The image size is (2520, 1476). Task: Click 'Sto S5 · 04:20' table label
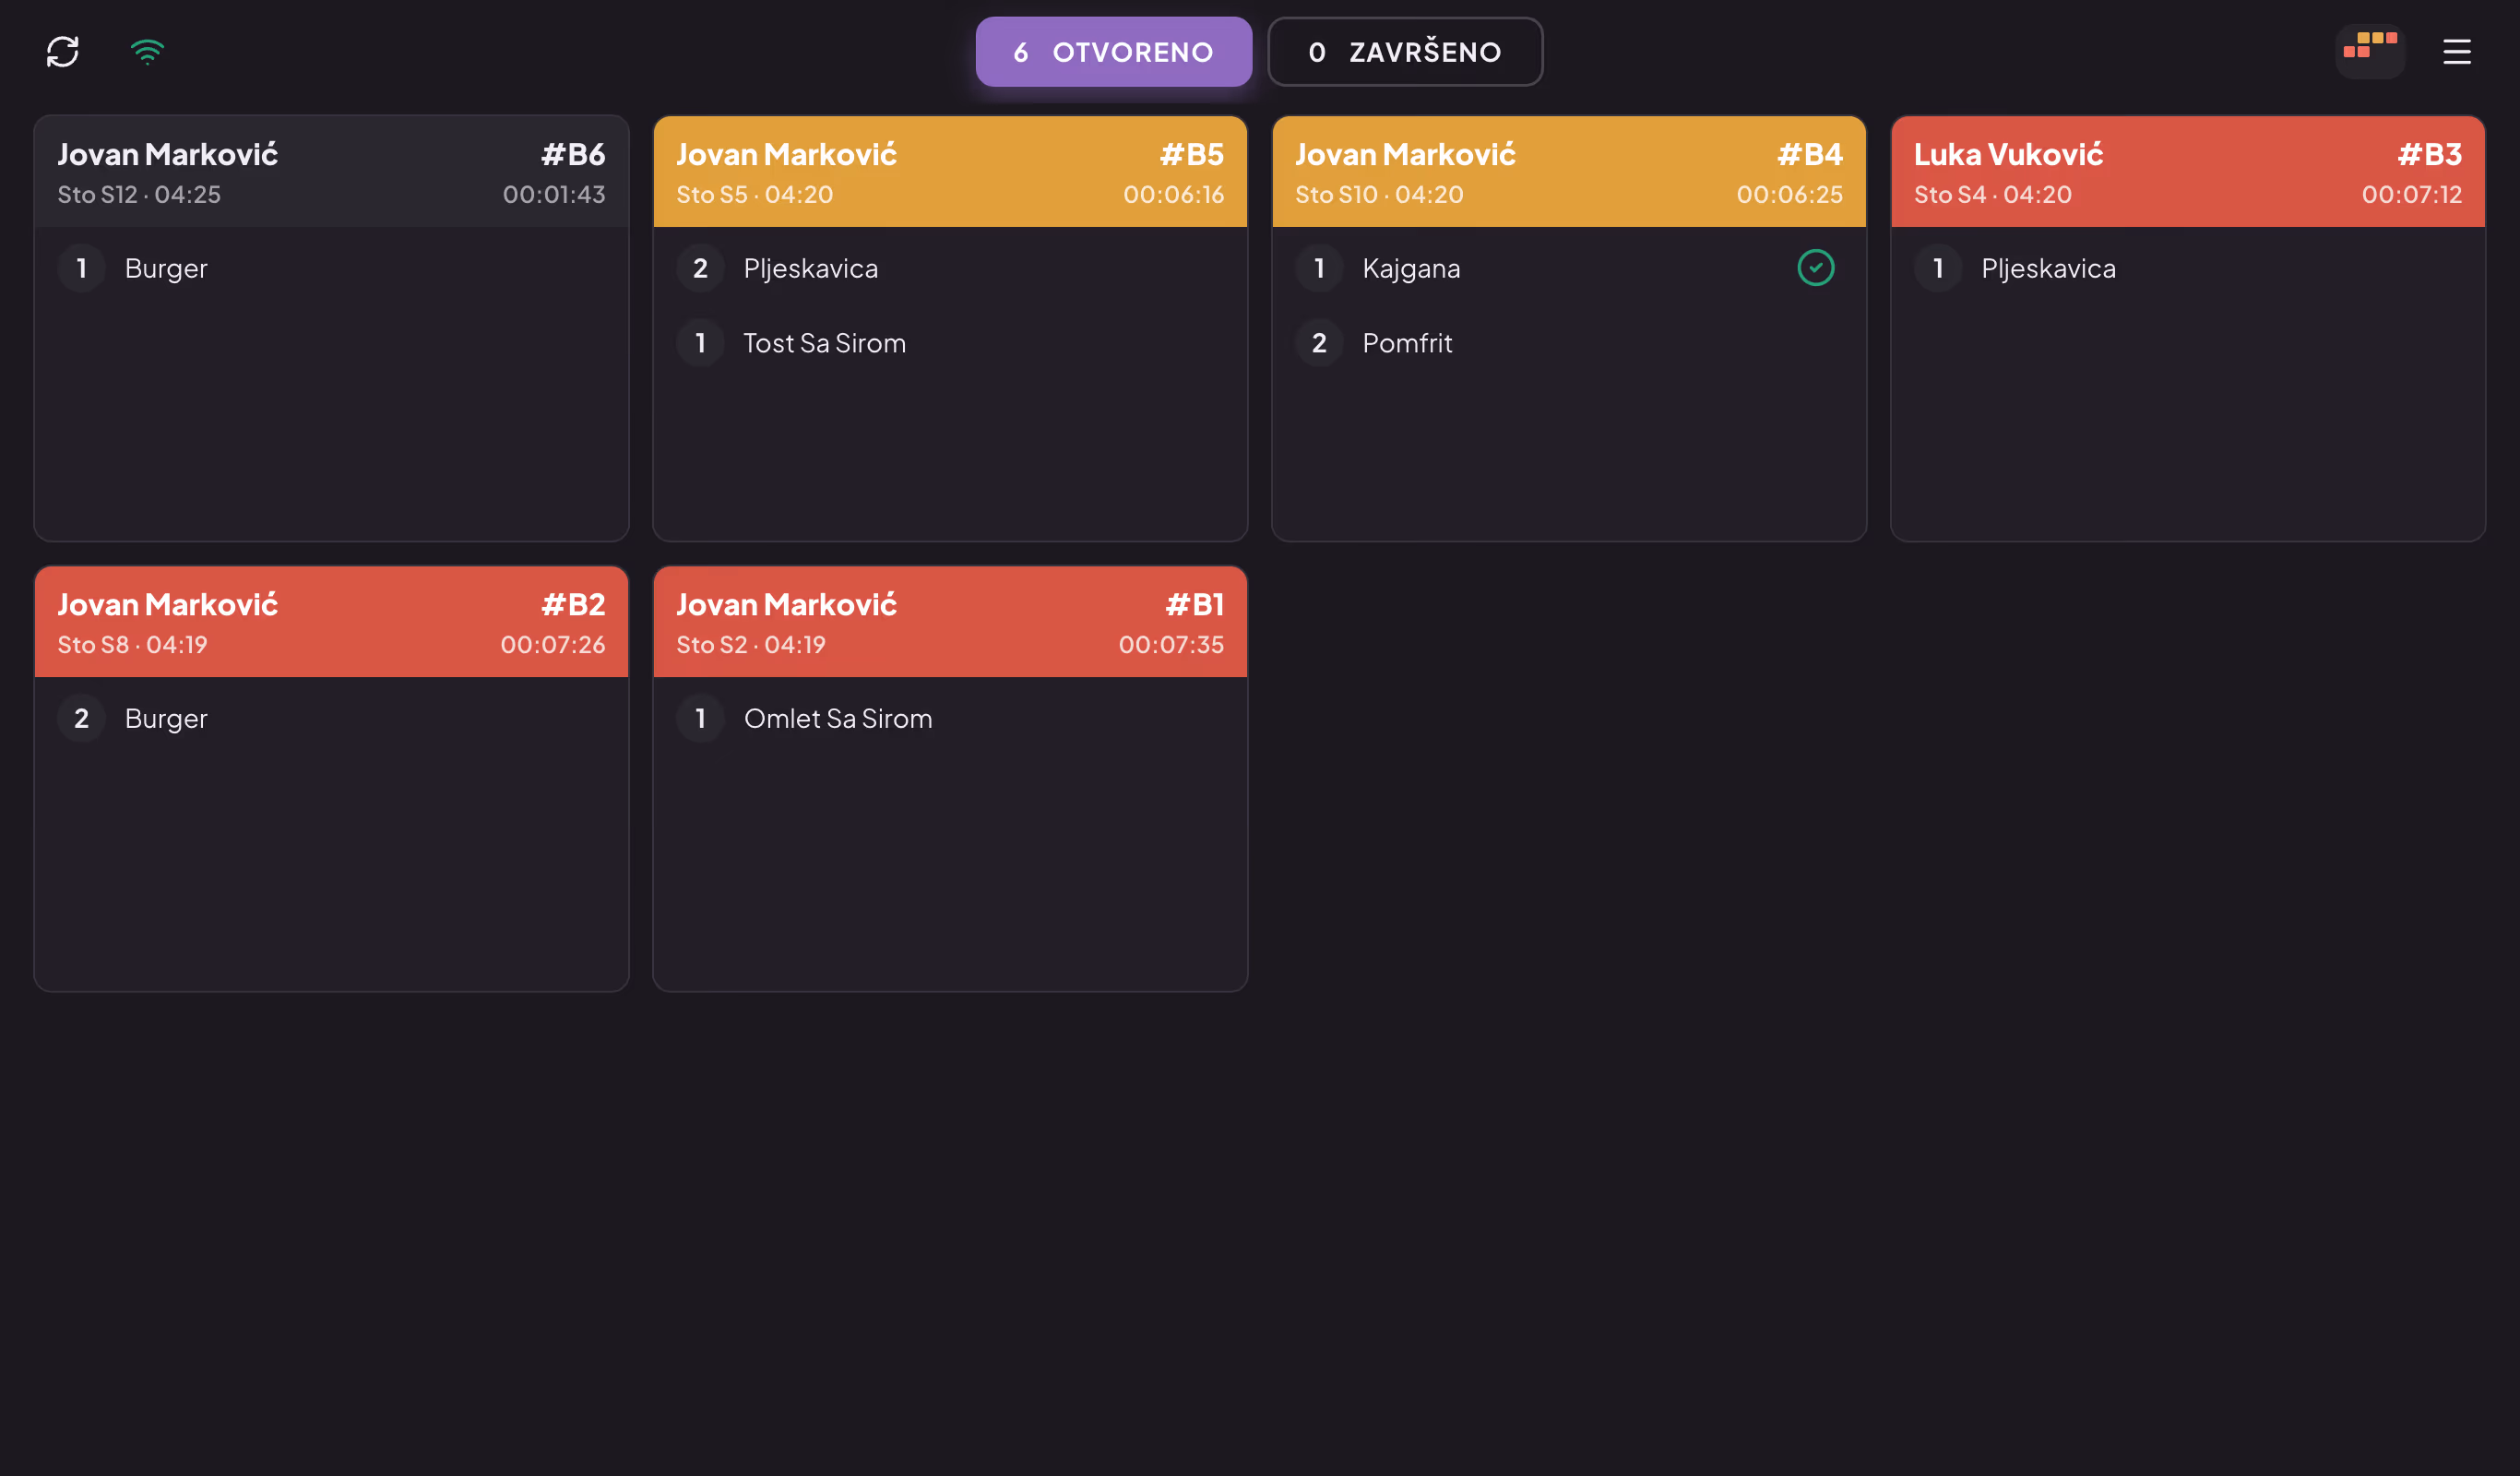754,194
